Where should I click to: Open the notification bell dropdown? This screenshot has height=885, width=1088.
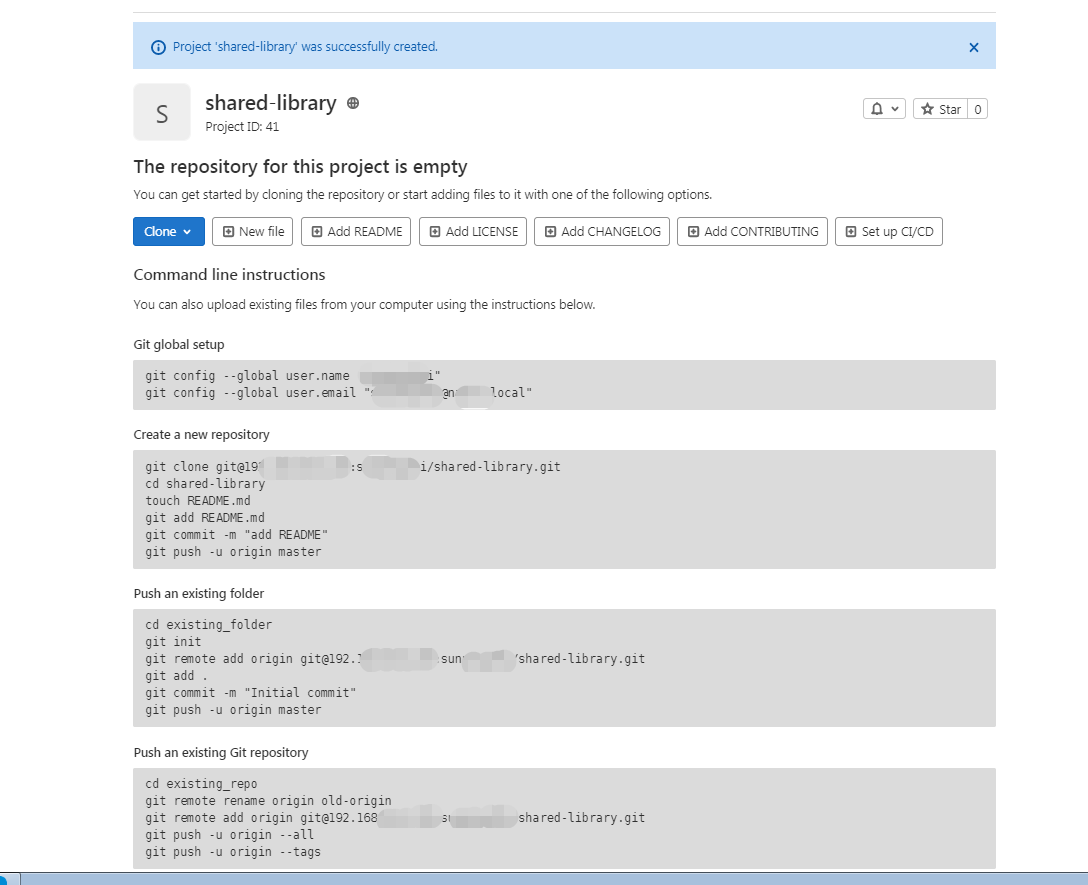[x=884, y=109]
